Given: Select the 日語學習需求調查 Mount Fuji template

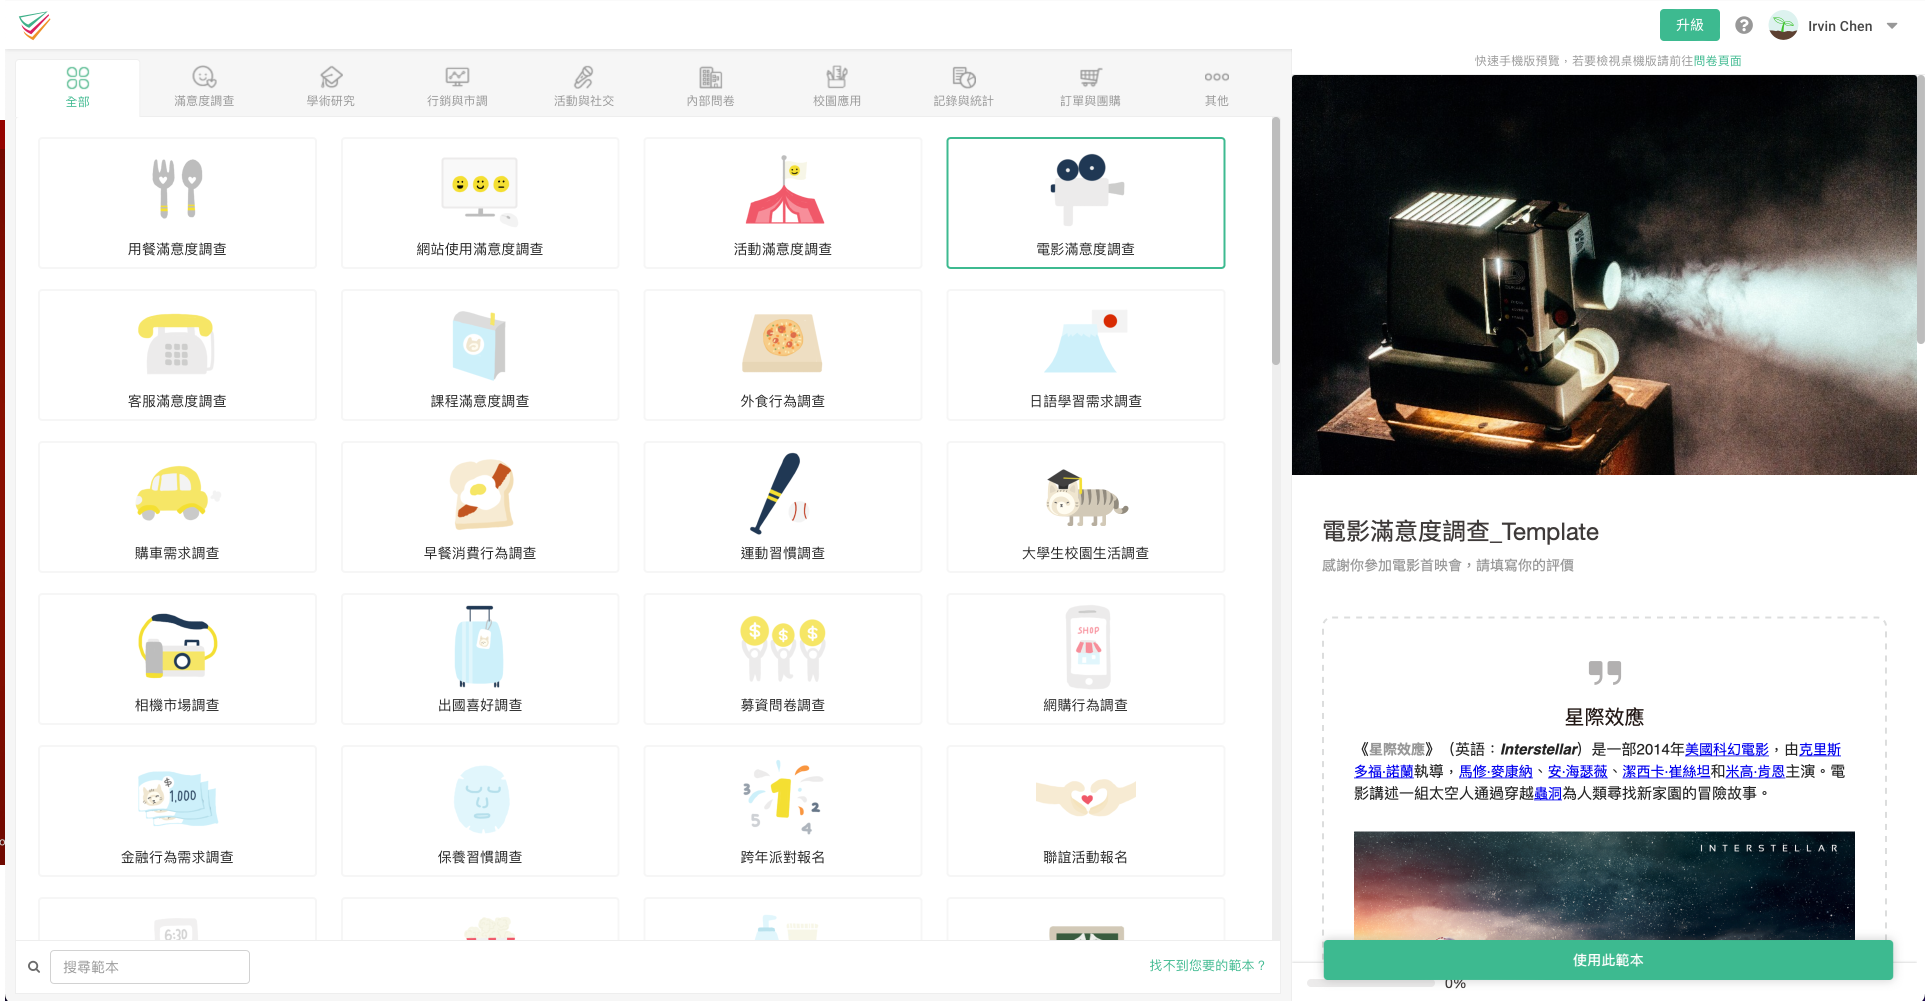Looking at the screenshot, I should (x=1085, y=354).
